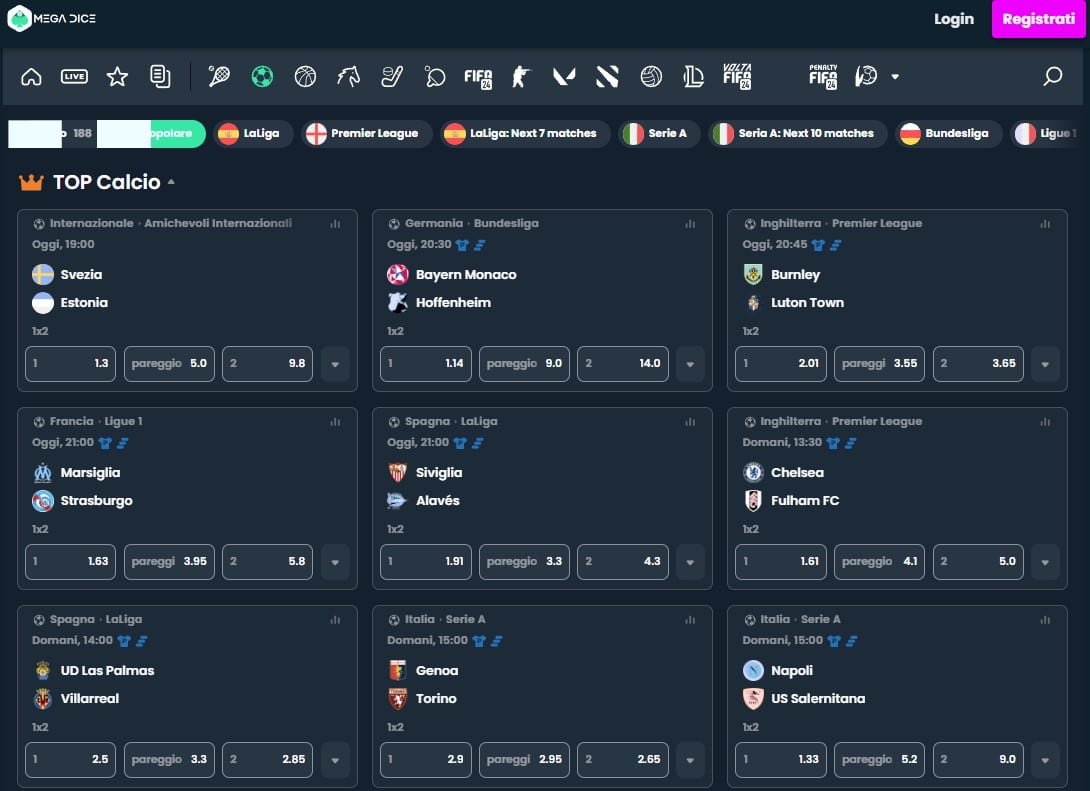Show statistics for Svezia vs Estonia
The height and width of the screenshot is (791, 1090).
[335, 224]
